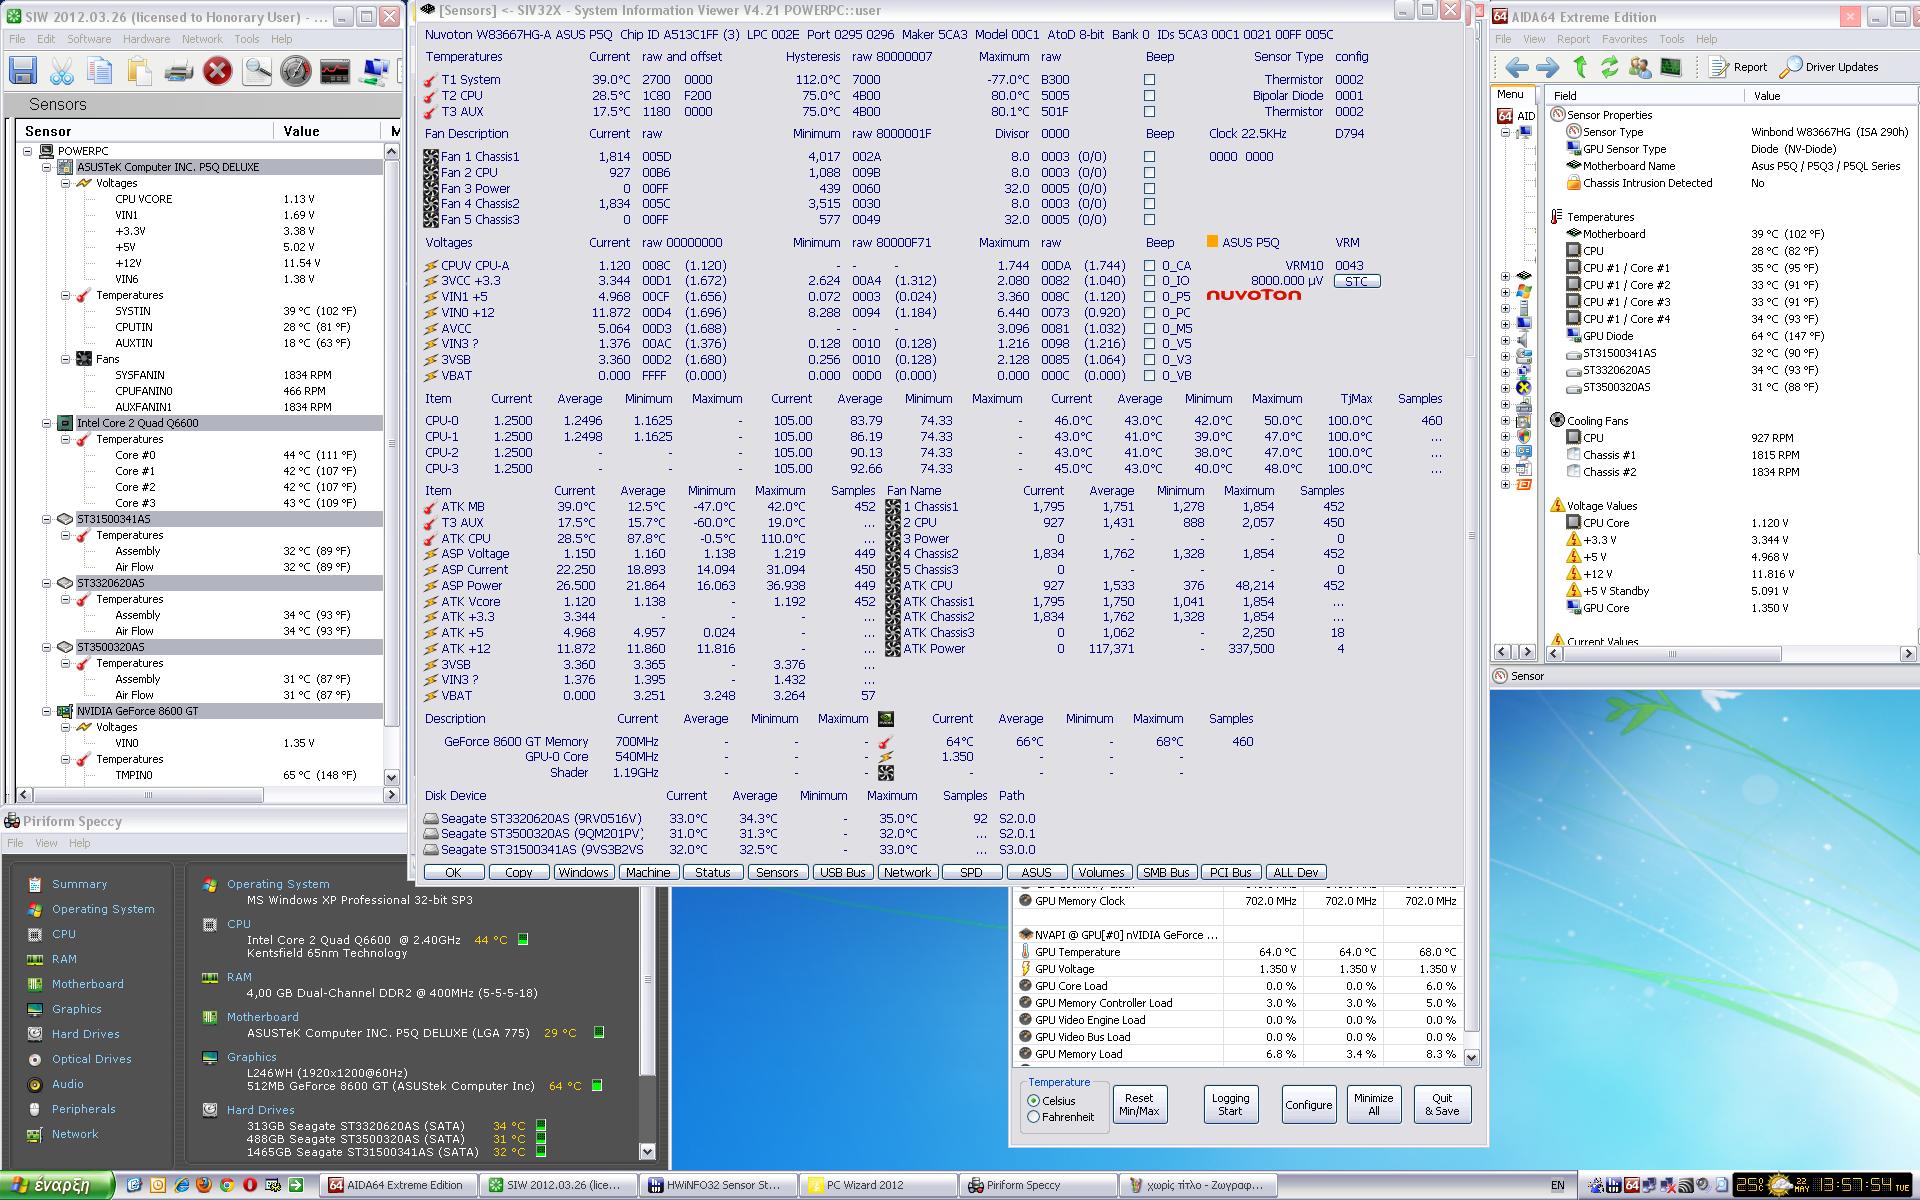Screen dimensions: 1920x1200
Task: Click the Print icon in SIW toolbar
Action: pyautogui.click(x=178, y=71)
